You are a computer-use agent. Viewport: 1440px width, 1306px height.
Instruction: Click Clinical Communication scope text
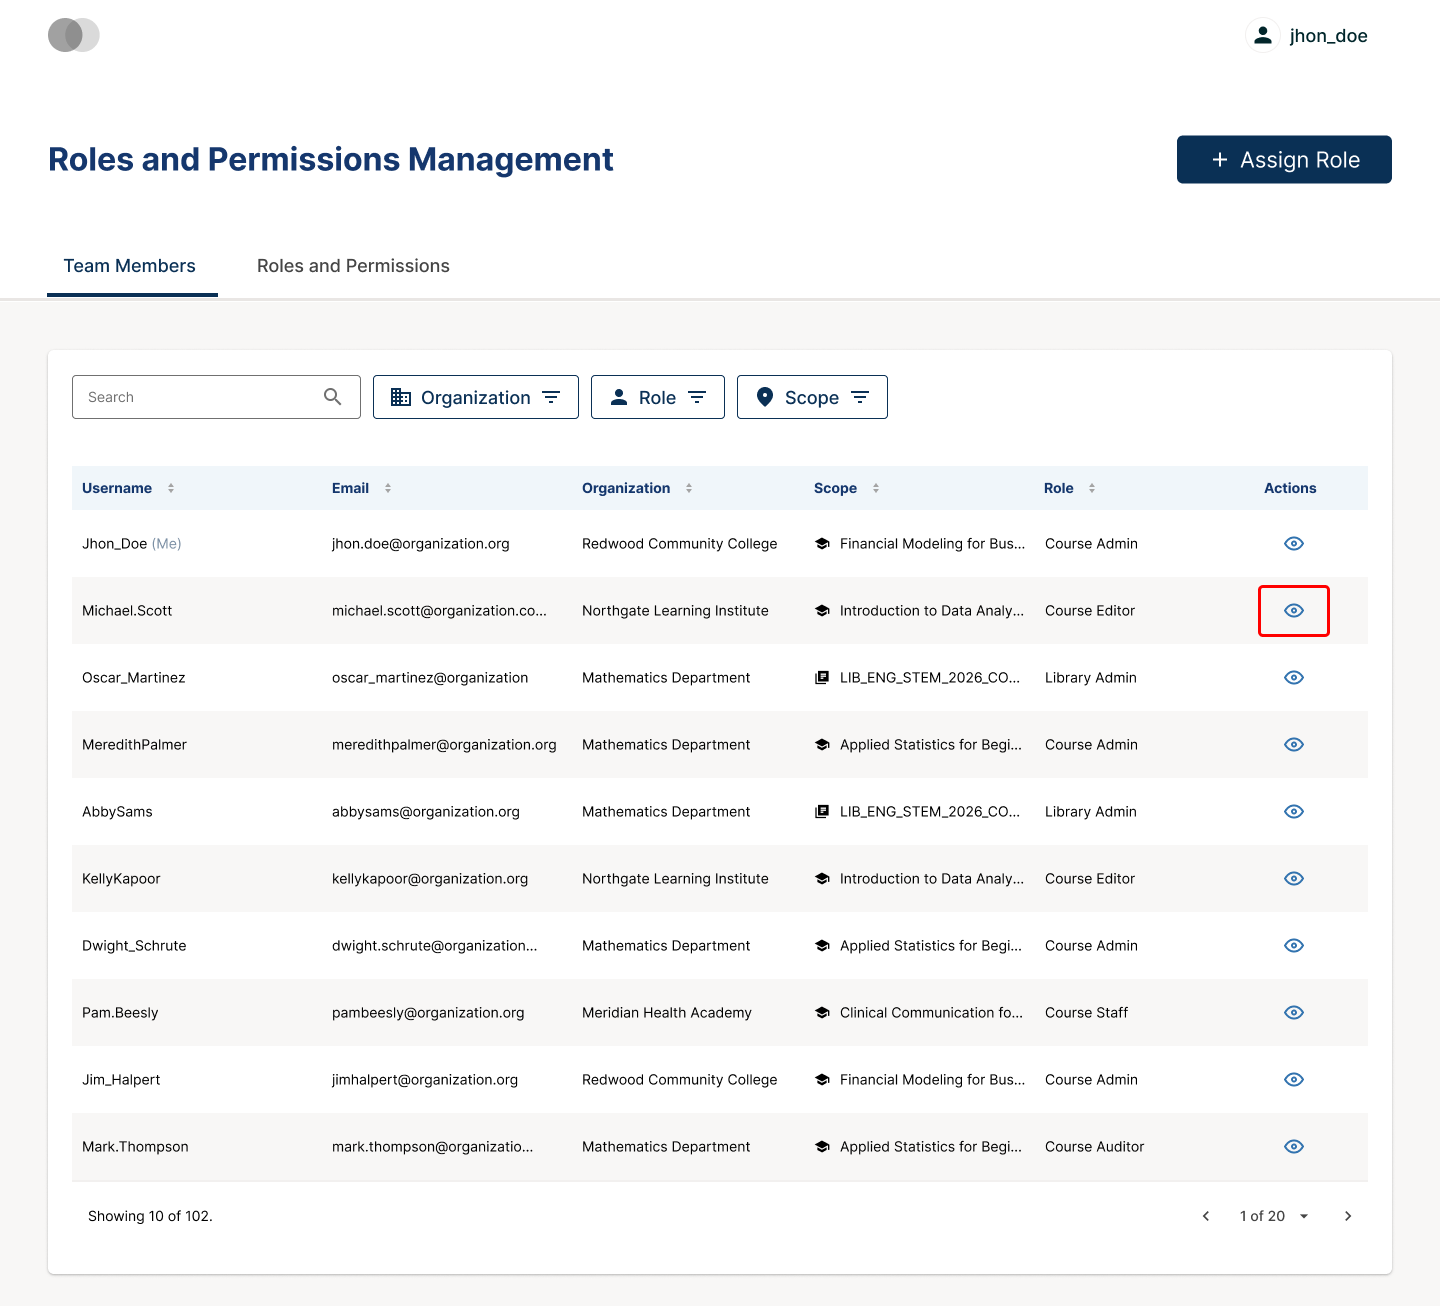pos(931,1013)
